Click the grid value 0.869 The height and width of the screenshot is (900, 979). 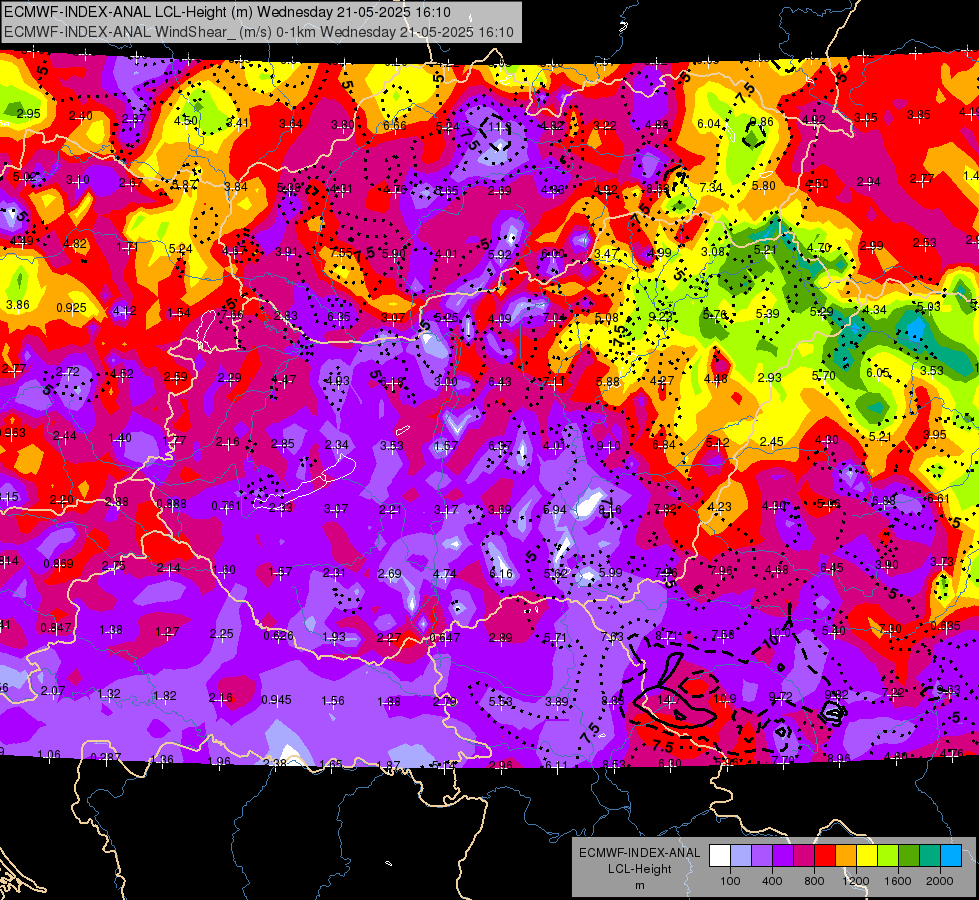[x=58, y=564]
